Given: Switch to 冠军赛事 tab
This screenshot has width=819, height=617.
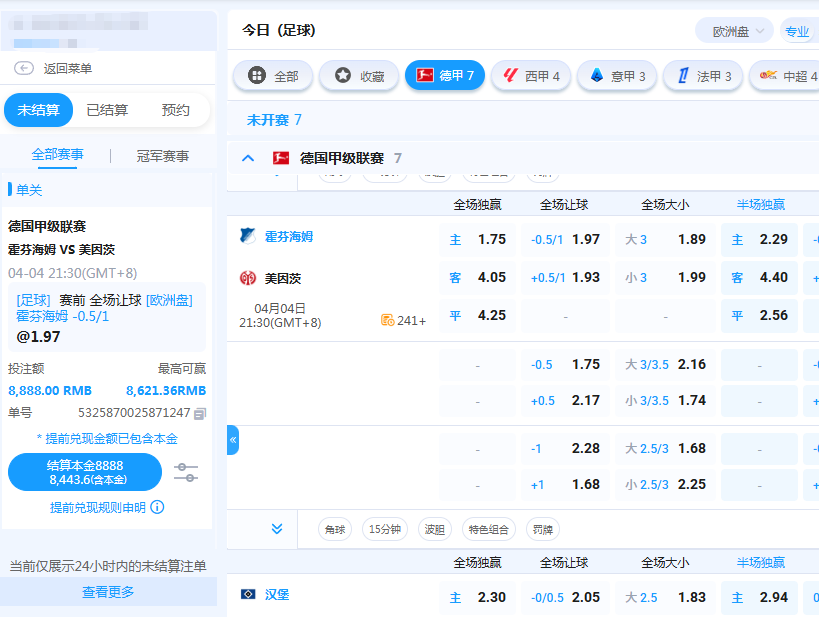Looking at the screenshot, I should (x=162, y=156).
